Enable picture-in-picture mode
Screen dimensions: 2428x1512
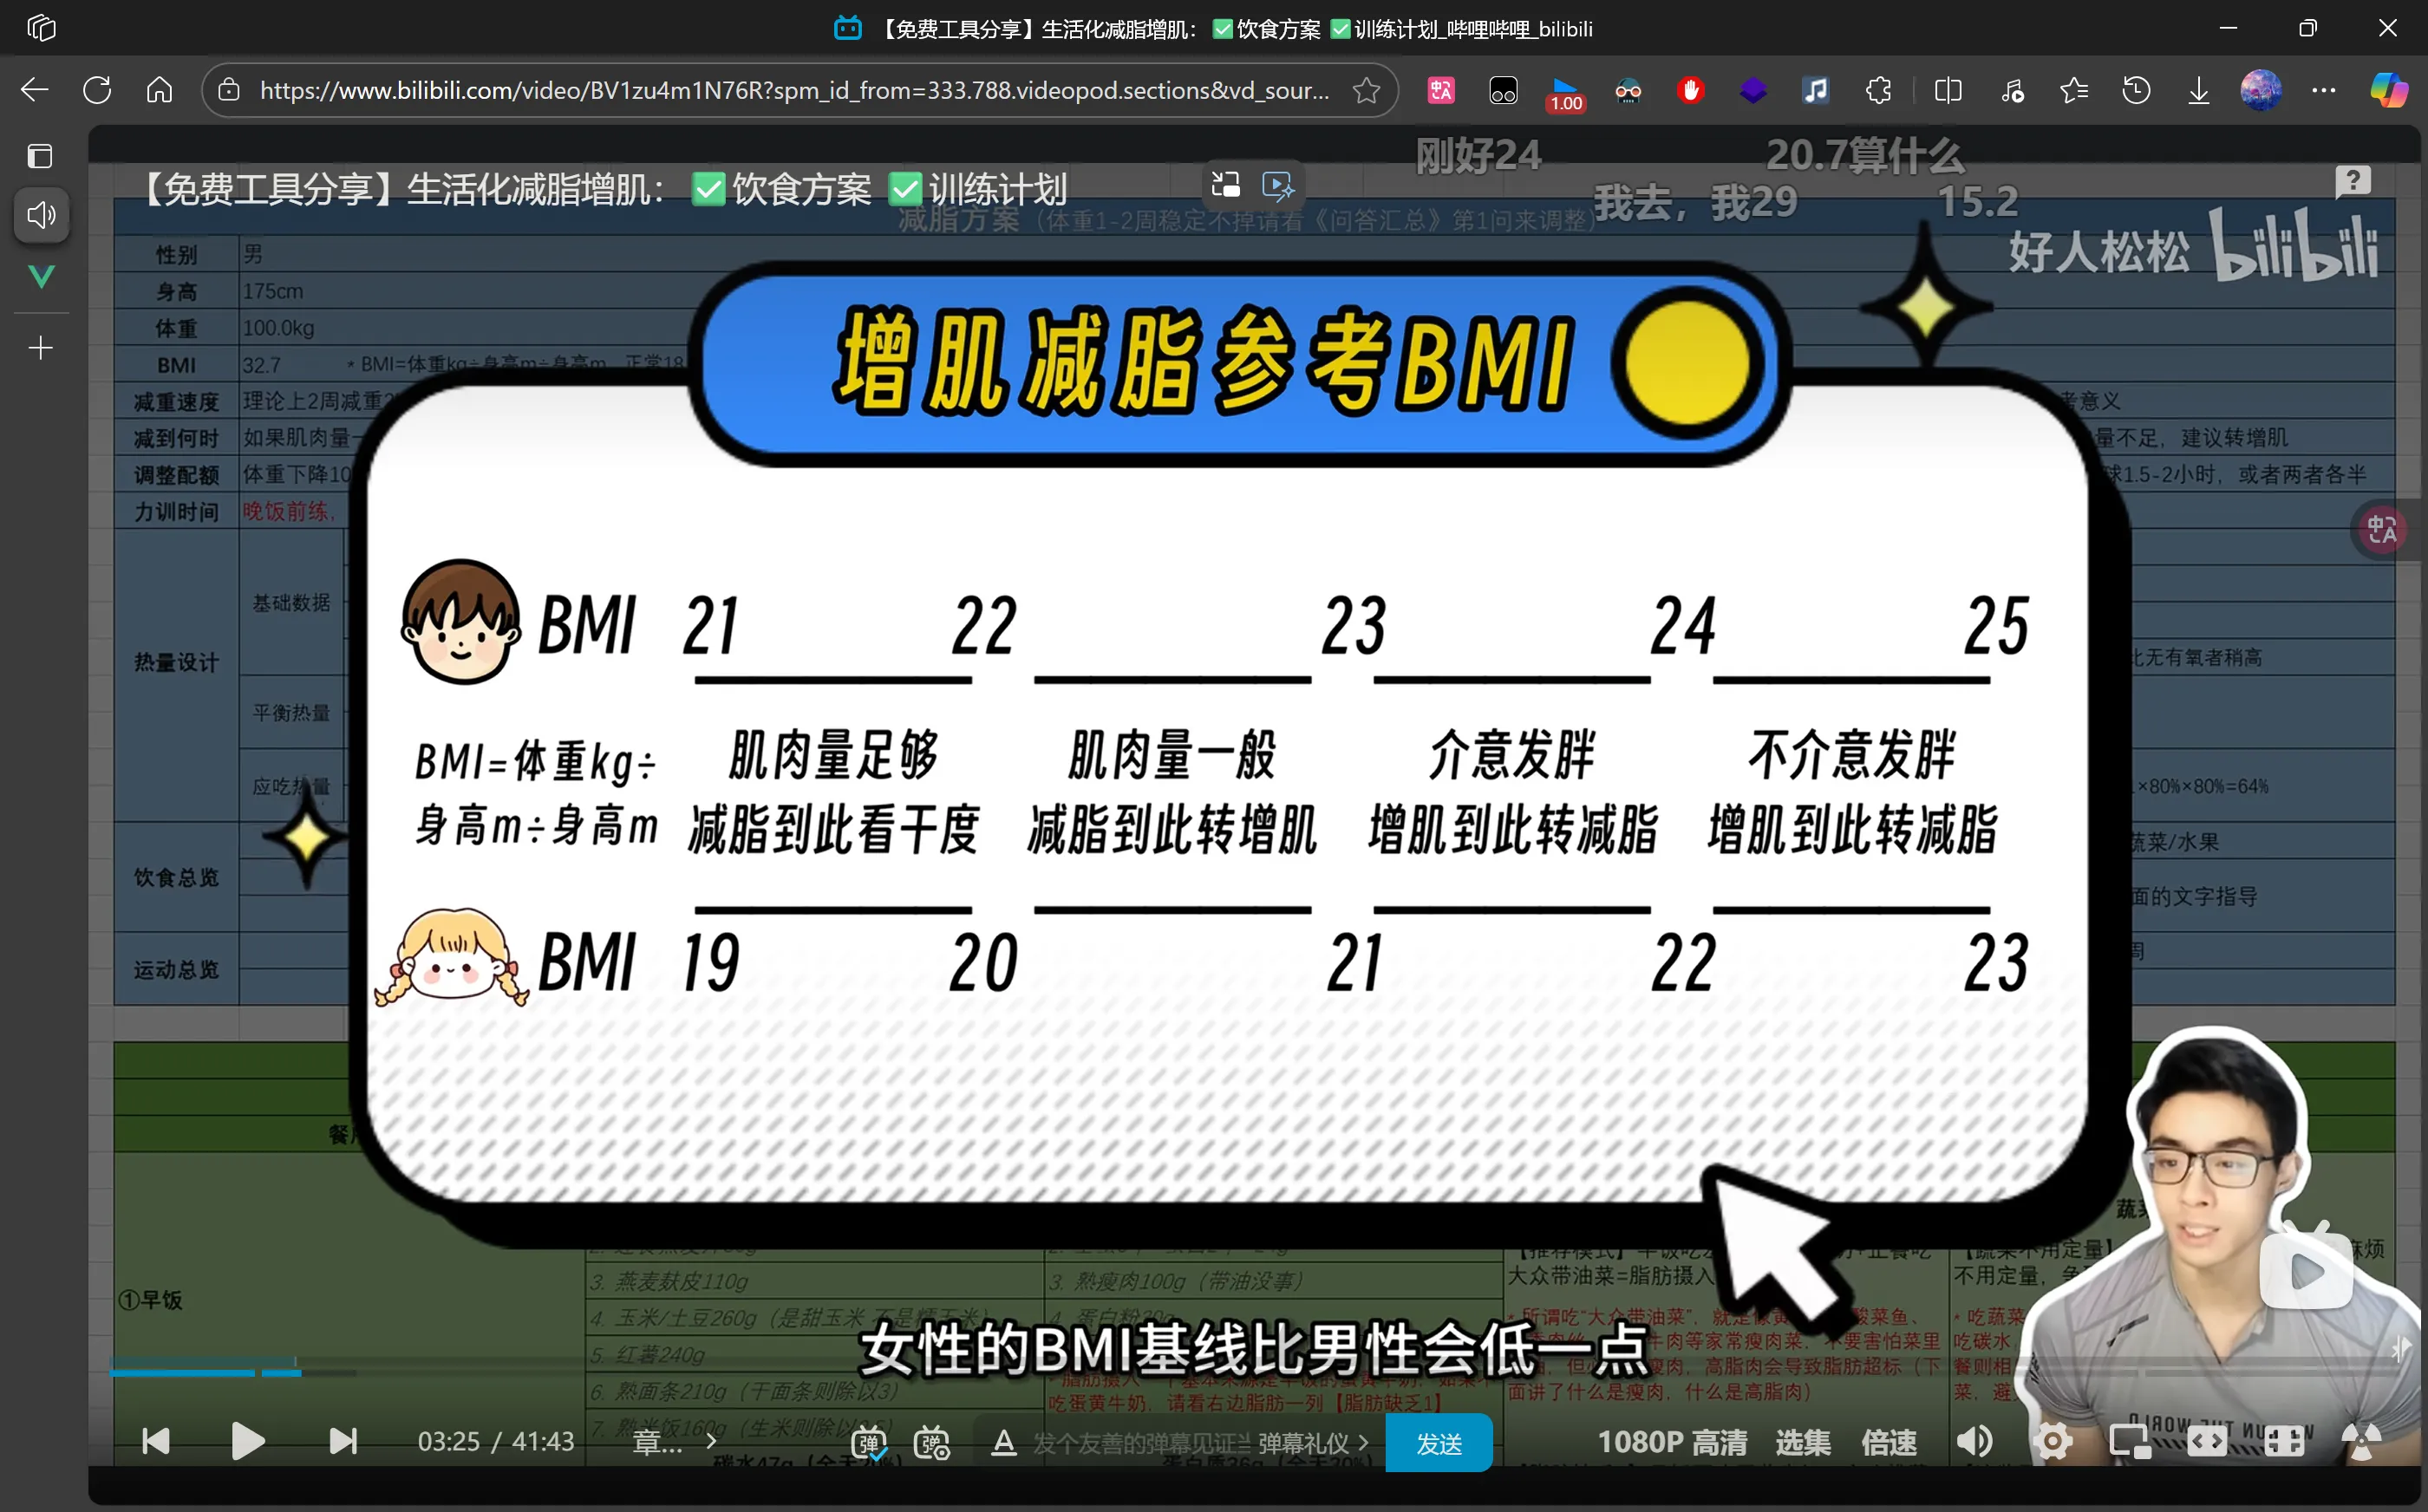[x=2129, y=1442]
